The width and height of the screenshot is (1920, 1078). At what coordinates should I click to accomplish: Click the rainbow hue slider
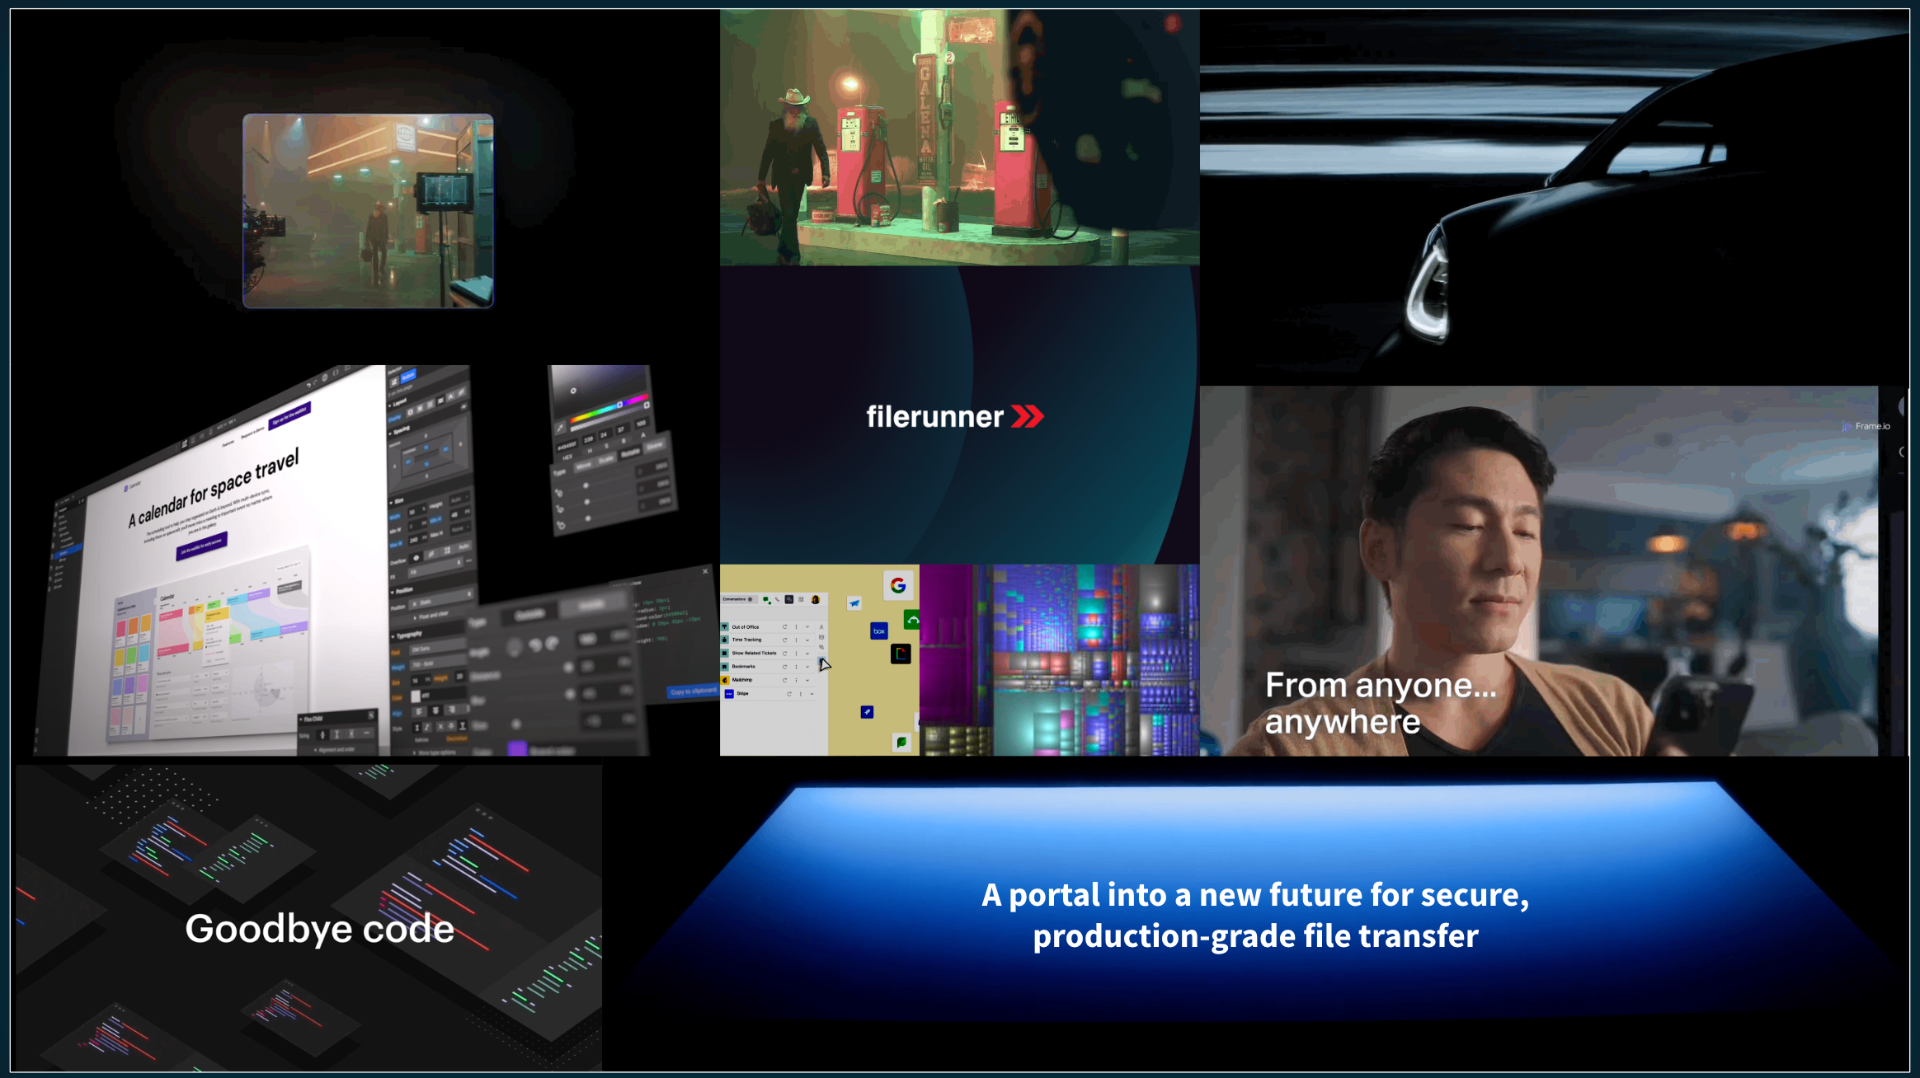[x=610, y=407]
